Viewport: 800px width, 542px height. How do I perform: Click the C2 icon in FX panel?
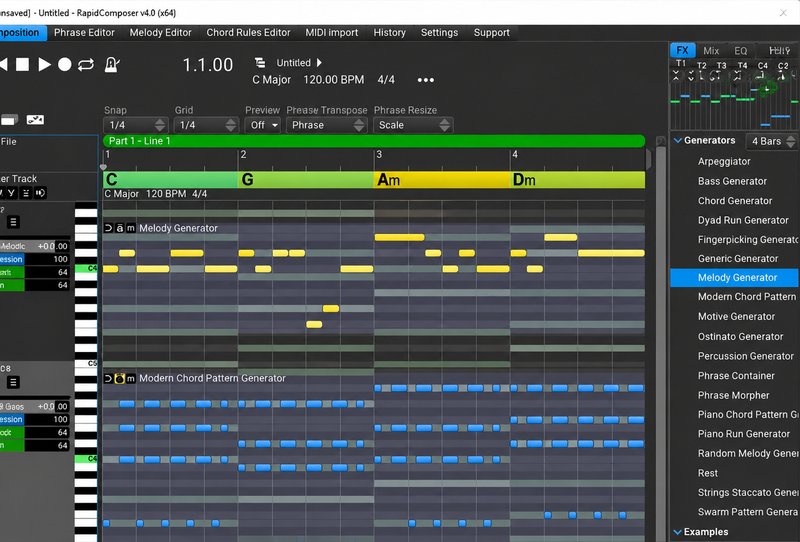[782, 76]
